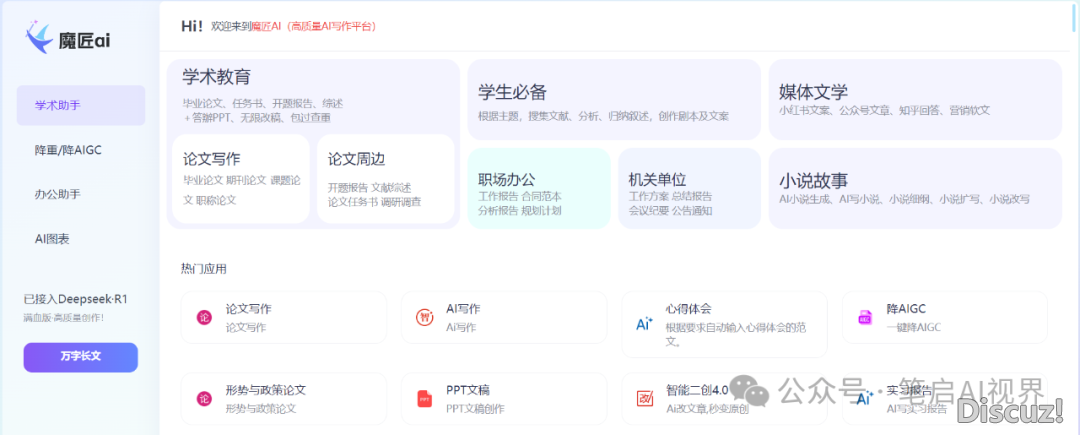Click the purple 降AIGC file icon

[865, 318]
